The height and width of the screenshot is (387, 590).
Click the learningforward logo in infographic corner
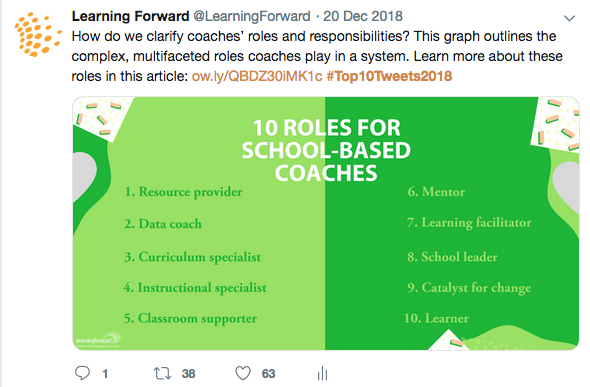(99, 340)
